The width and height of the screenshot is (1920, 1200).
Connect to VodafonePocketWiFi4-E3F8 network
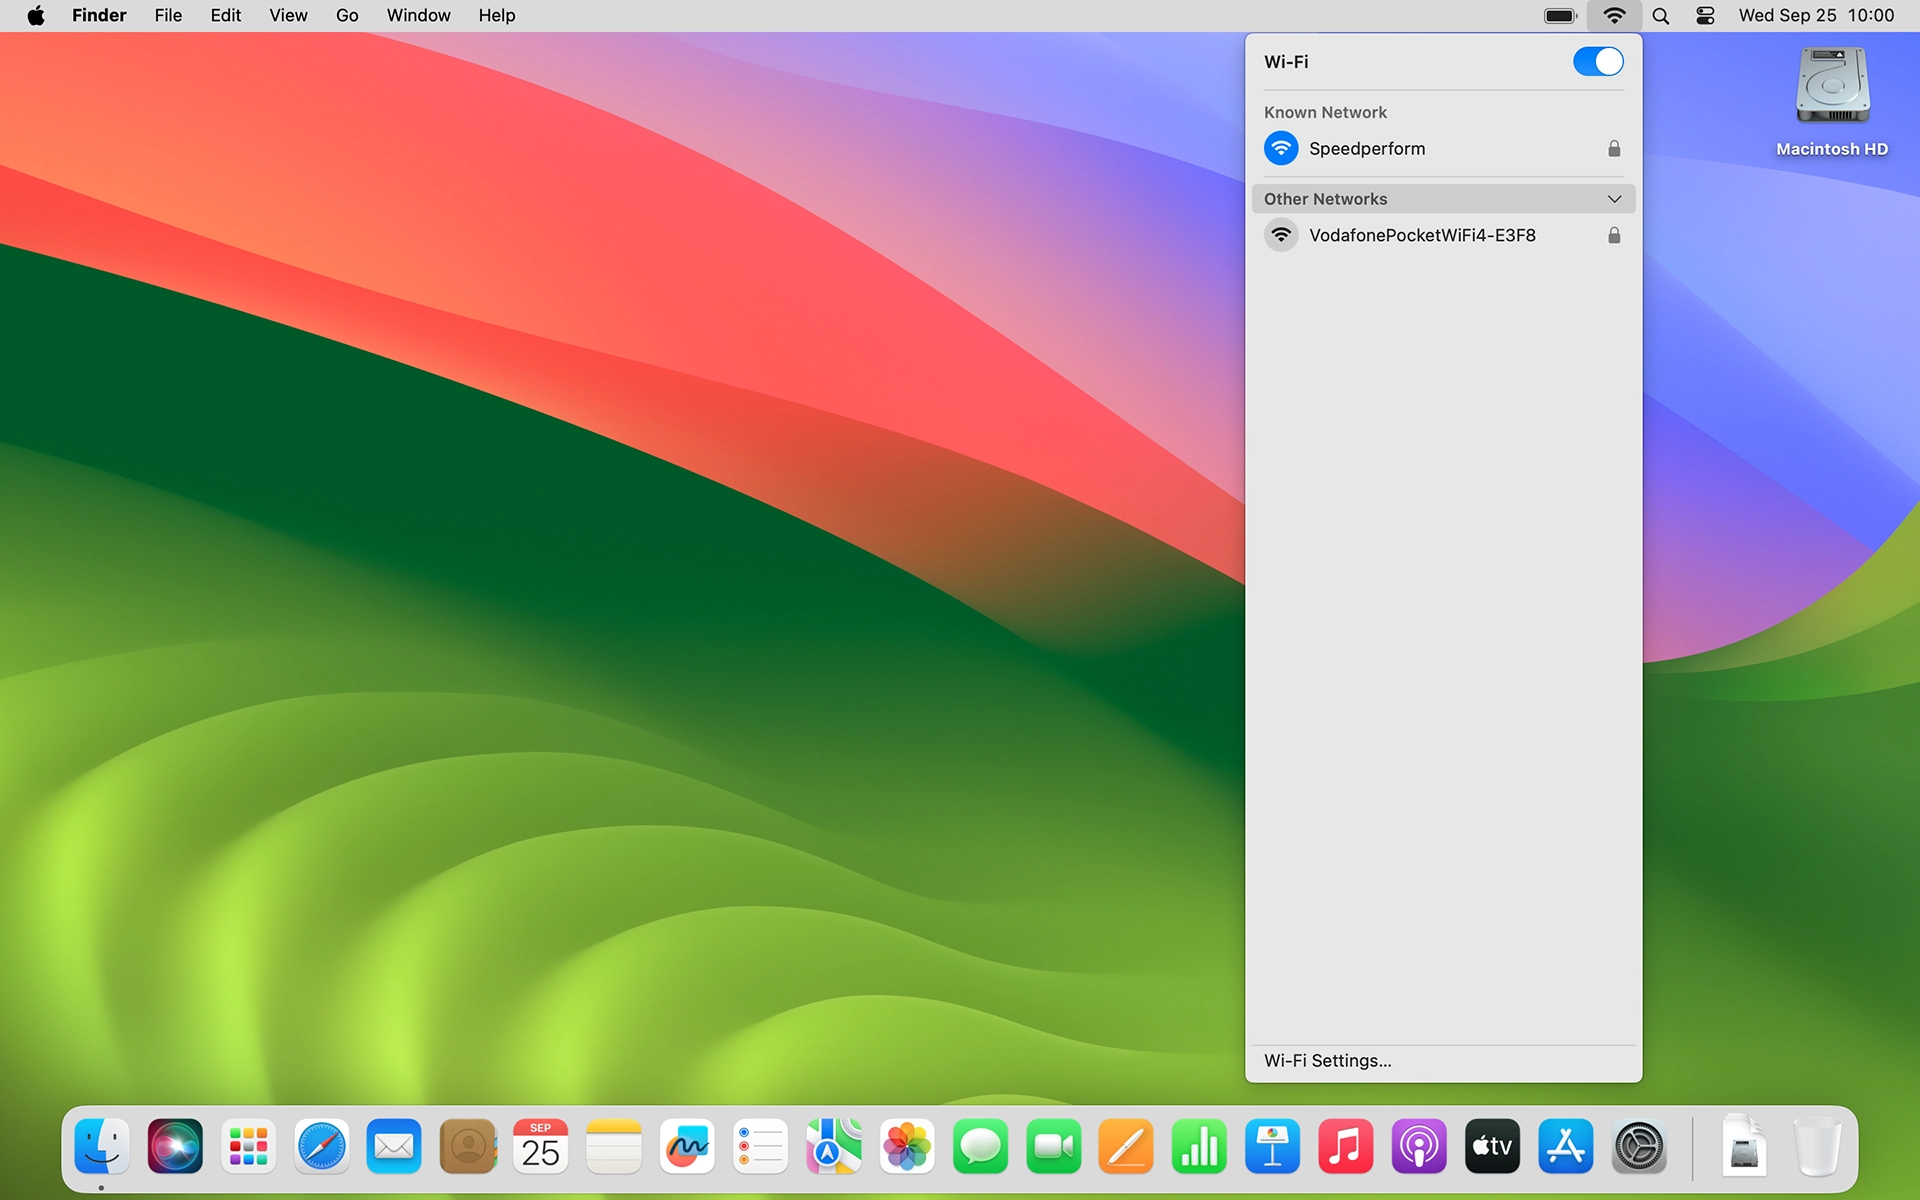pos(1421,235)
